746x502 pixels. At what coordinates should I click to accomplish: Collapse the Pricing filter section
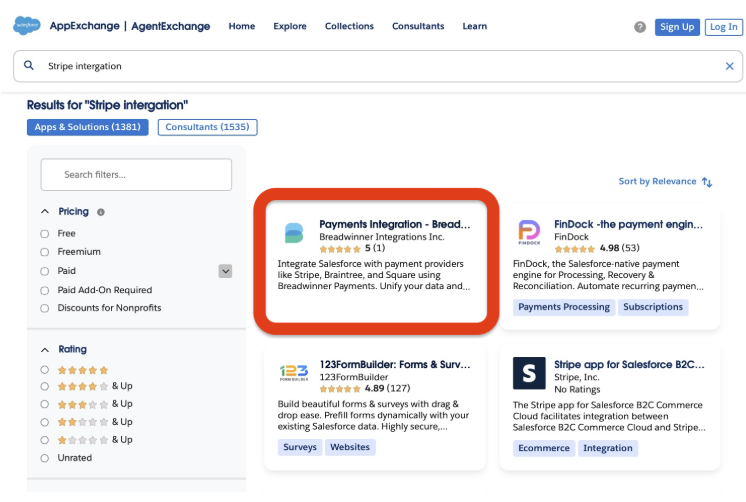[45, 211]
